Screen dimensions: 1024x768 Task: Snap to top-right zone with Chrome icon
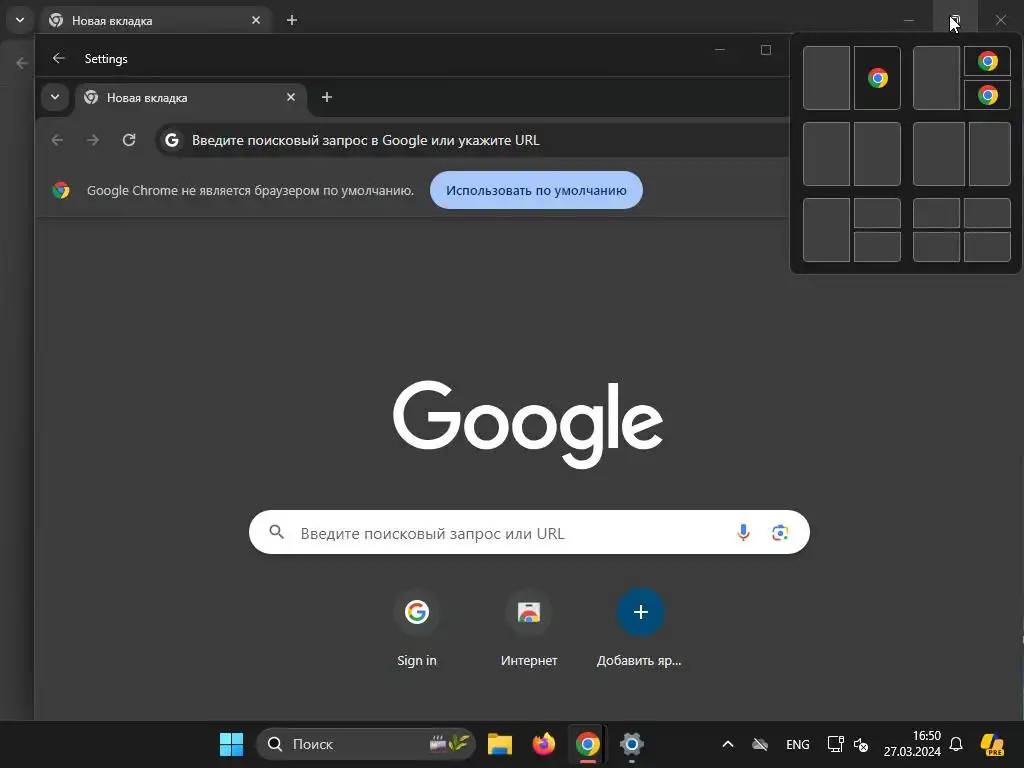pyautogui.click(x=987, y=61)
